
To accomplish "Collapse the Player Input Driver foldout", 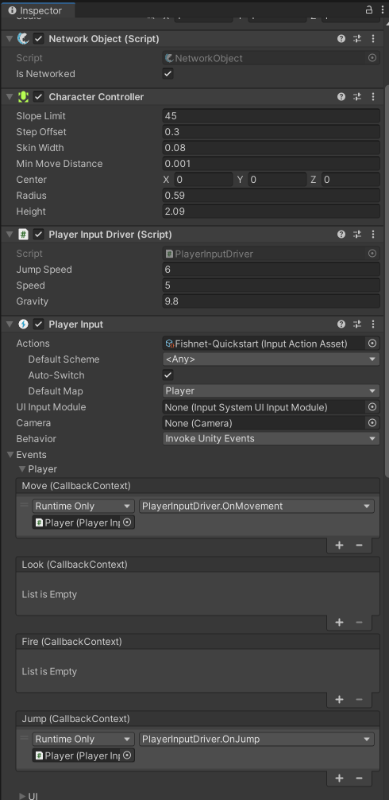I will click(x=9, y=235).
